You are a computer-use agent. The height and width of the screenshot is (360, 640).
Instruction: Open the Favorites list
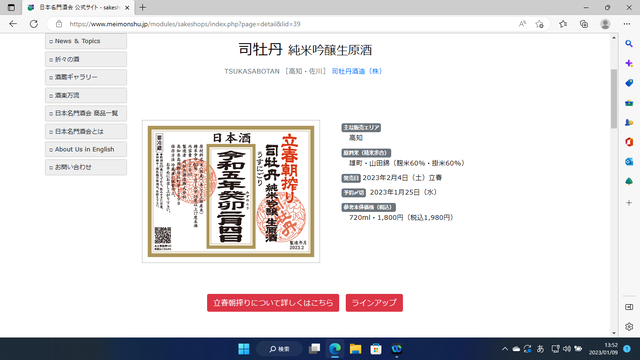563,24
